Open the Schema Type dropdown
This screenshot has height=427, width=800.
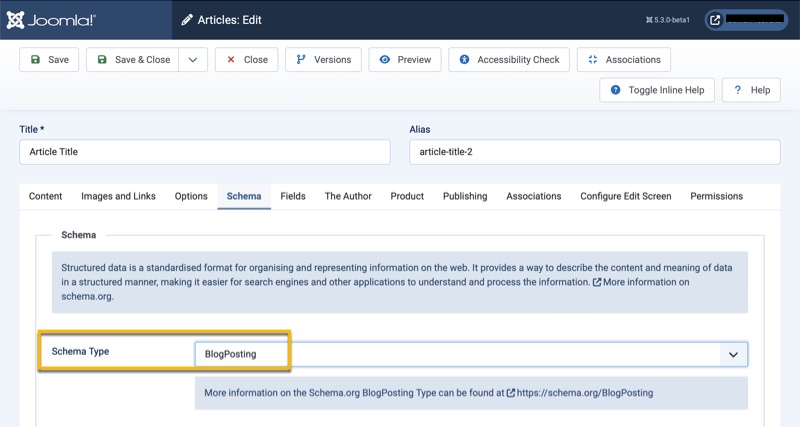click(x=470, y=354)
